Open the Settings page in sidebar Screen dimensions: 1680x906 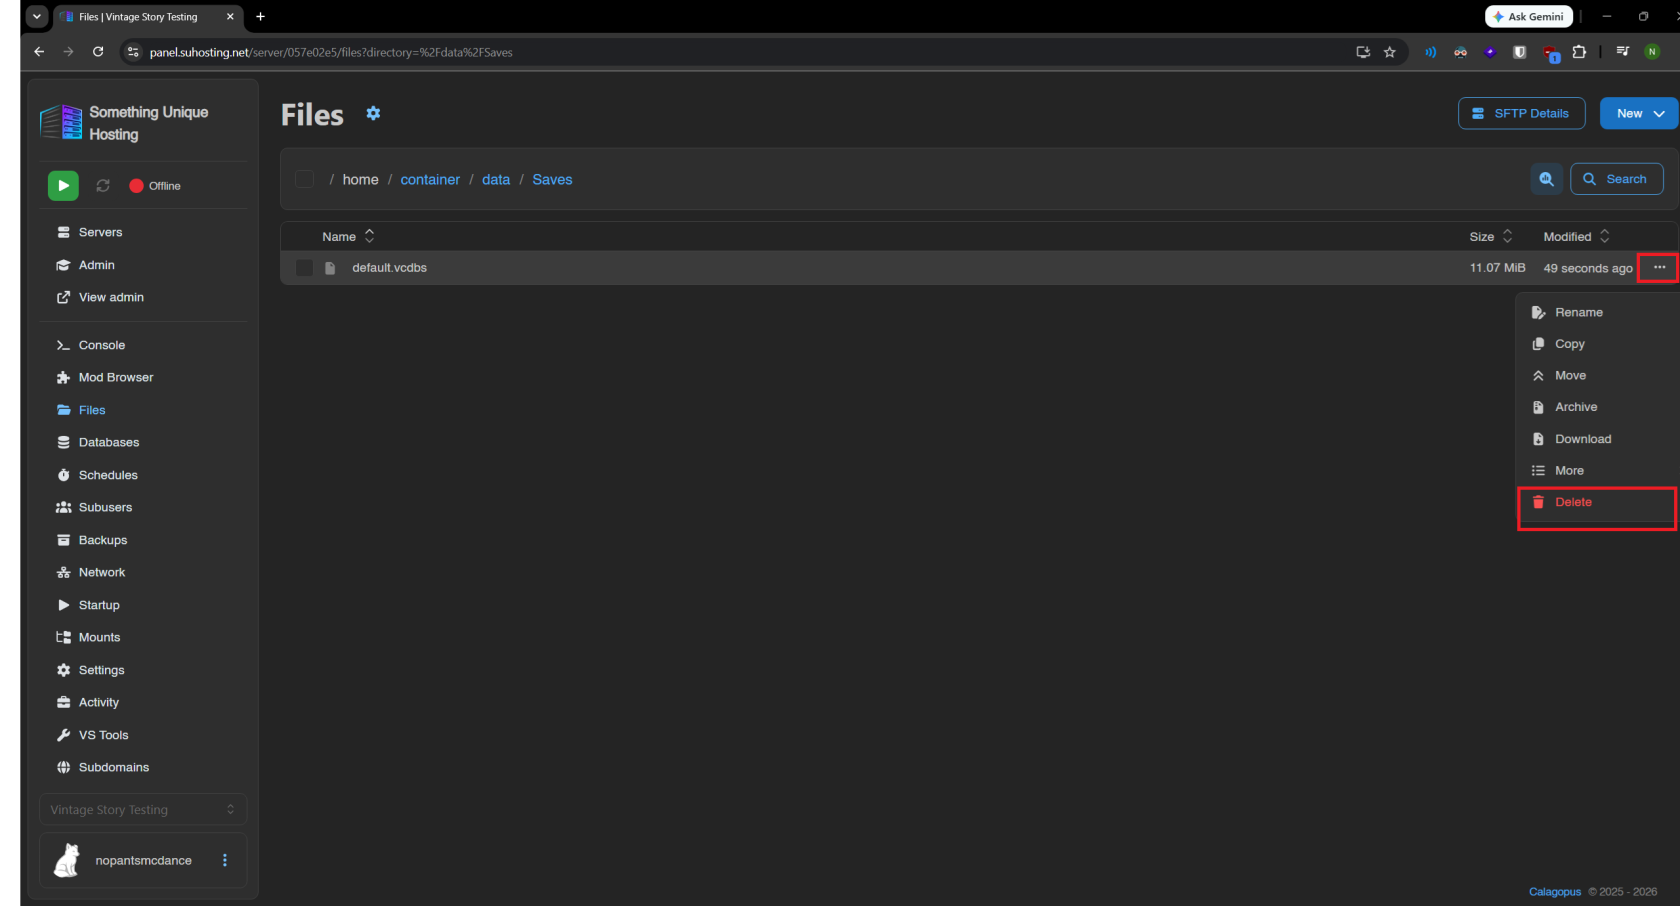click(x=143, y=670)
